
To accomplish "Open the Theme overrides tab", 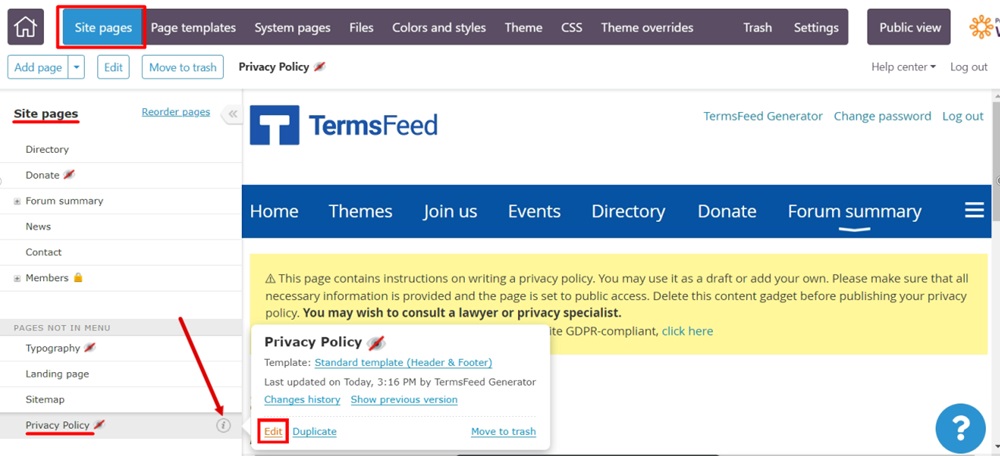I will [x=647, y=27].
